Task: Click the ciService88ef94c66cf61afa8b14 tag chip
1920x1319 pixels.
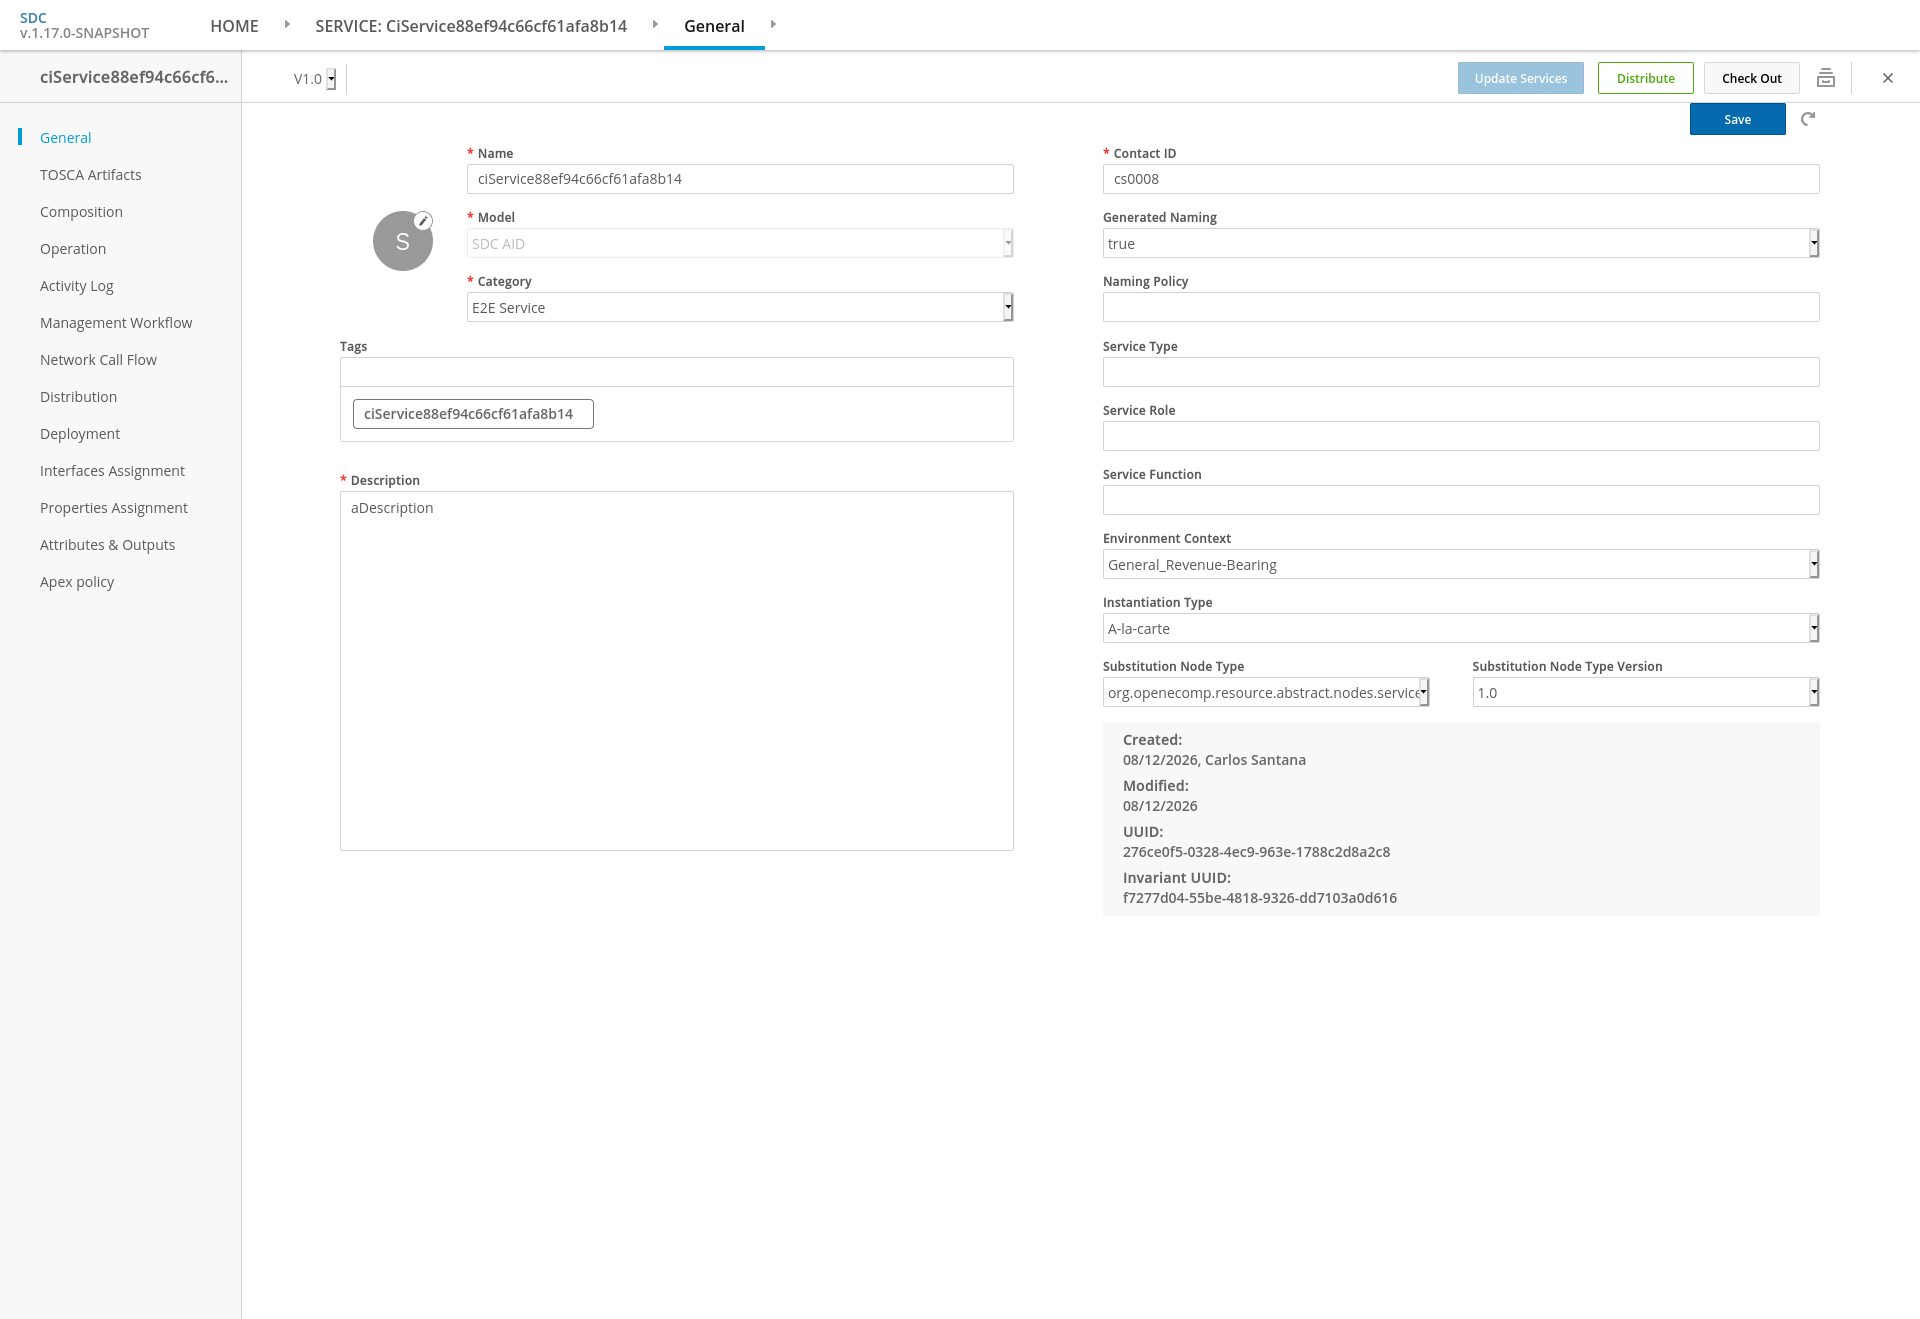Action: [x=473, y=414]
